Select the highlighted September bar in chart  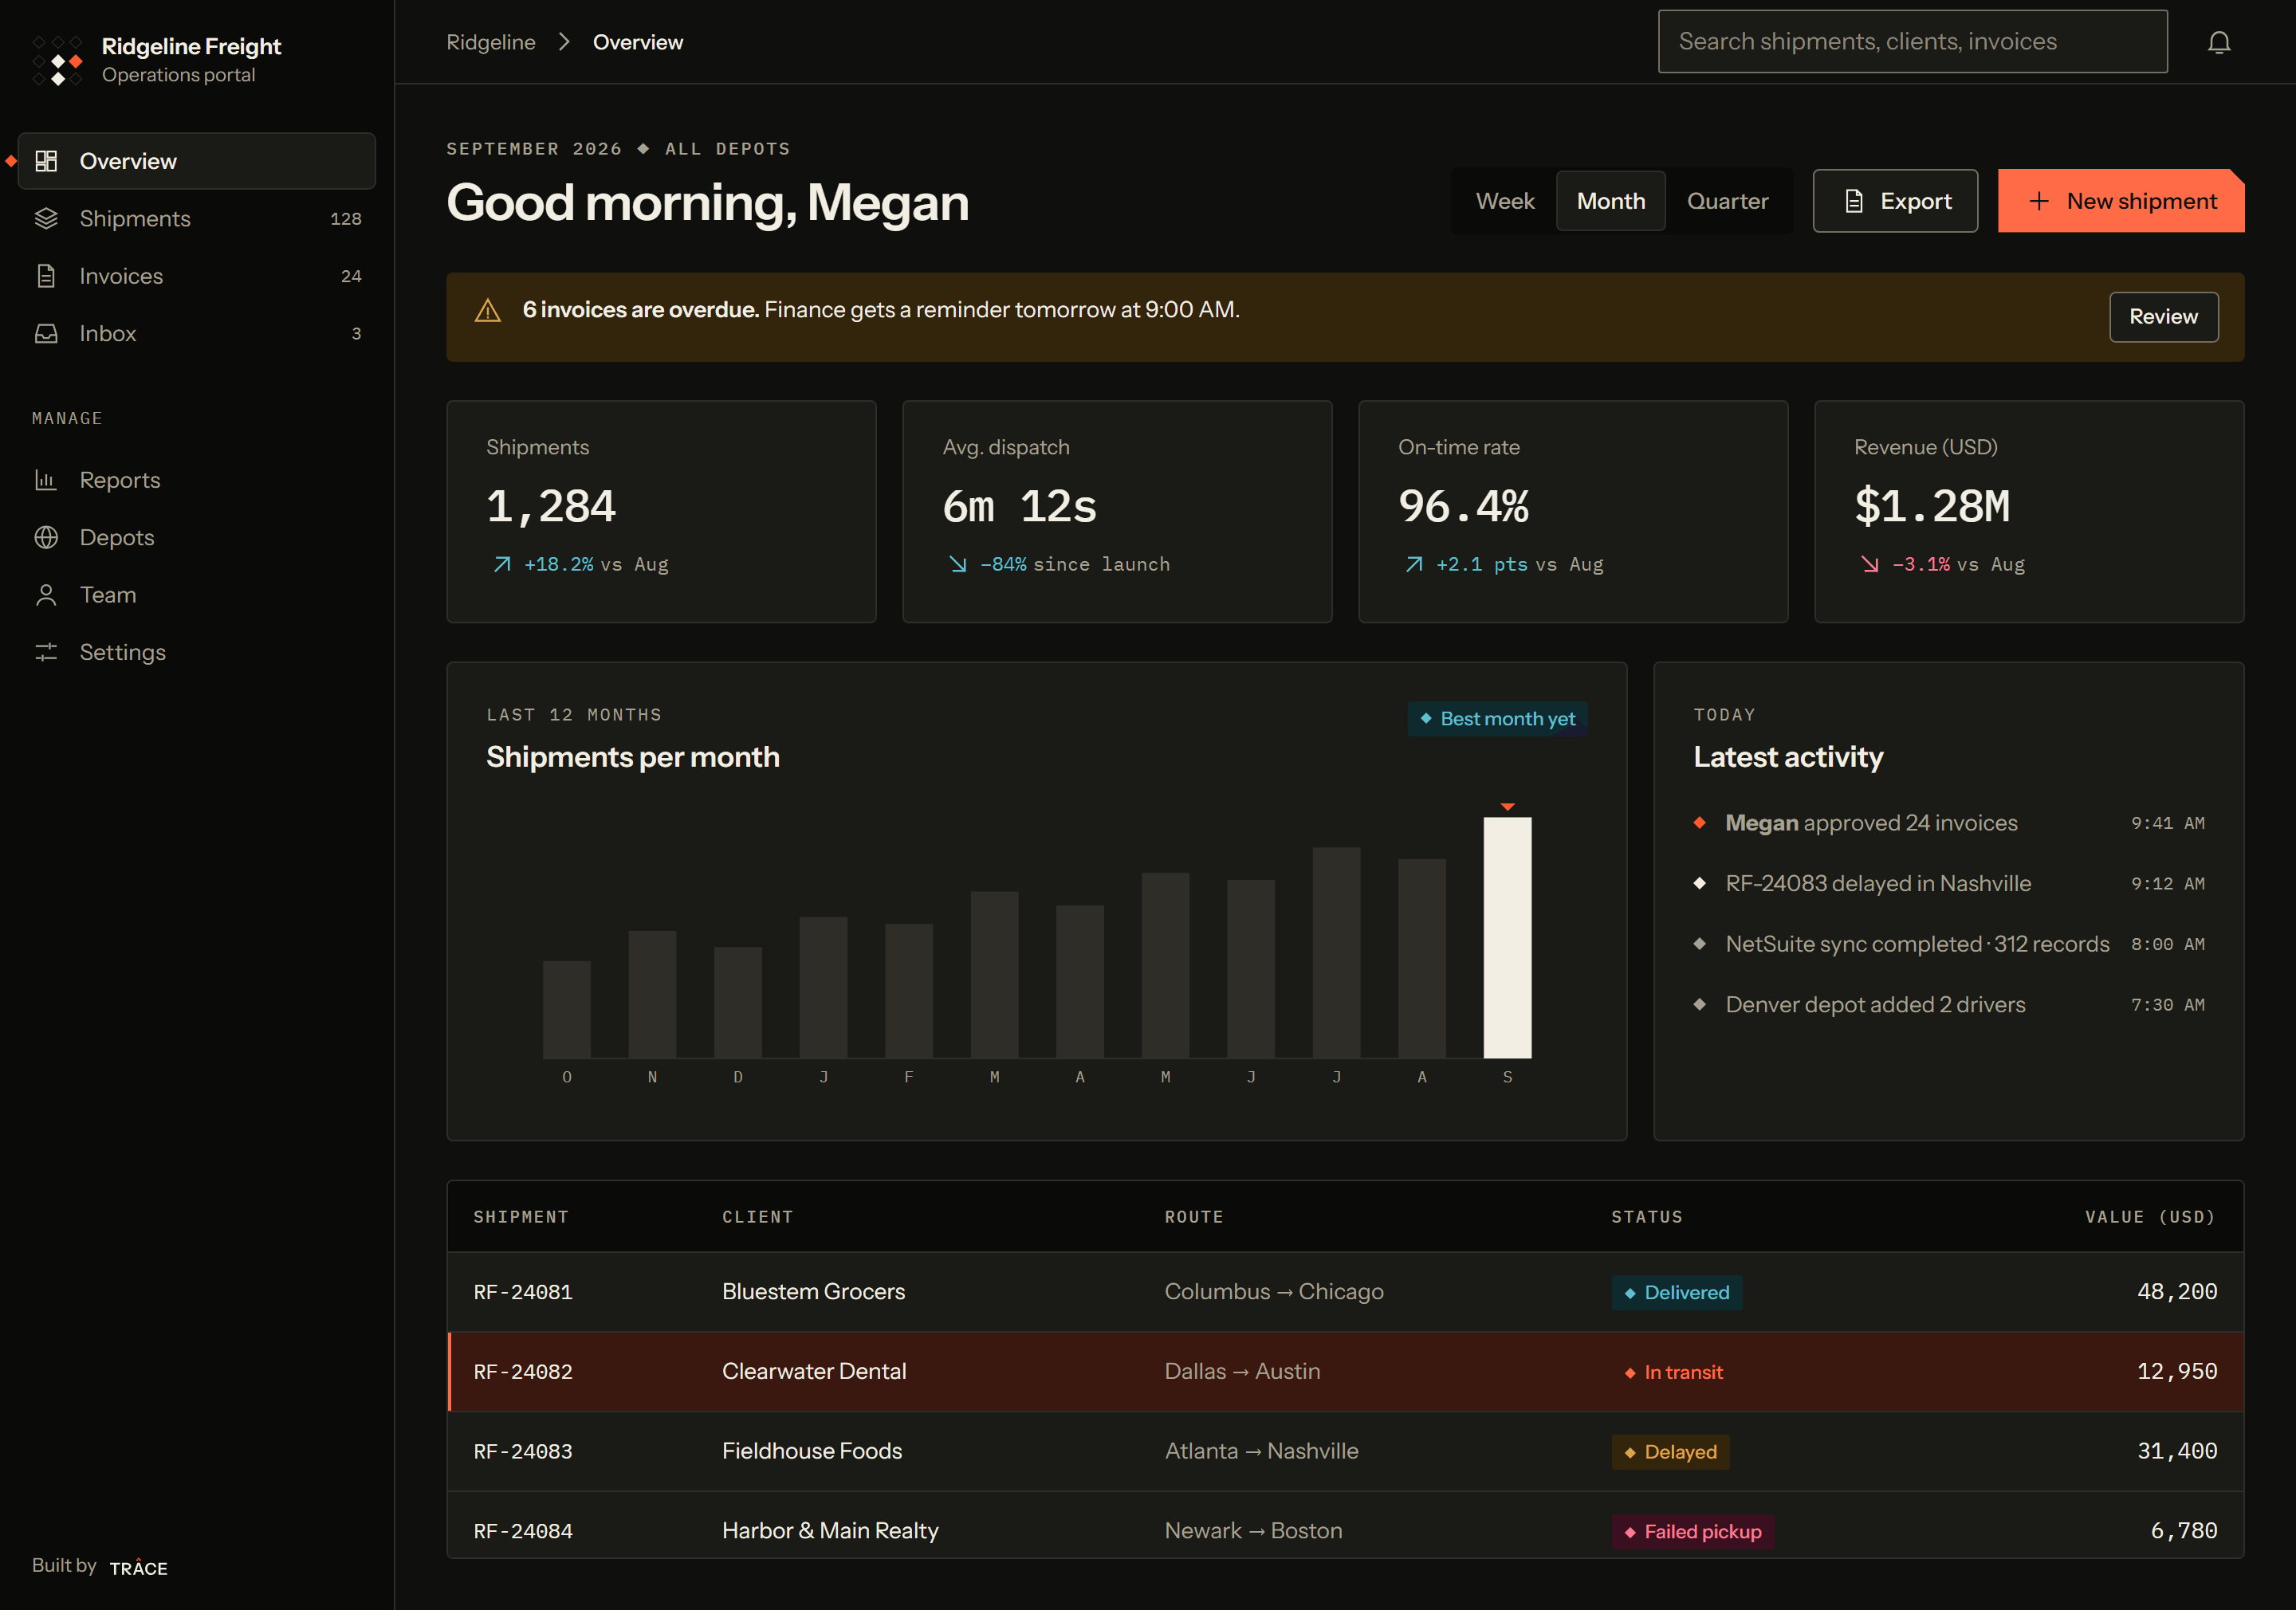click(1507, 937)
